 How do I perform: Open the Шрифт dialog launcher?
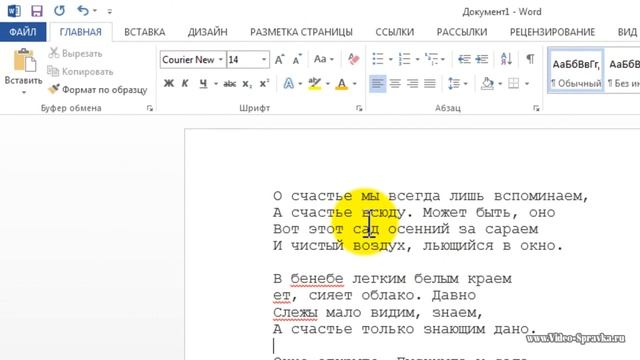pos(359,108)
